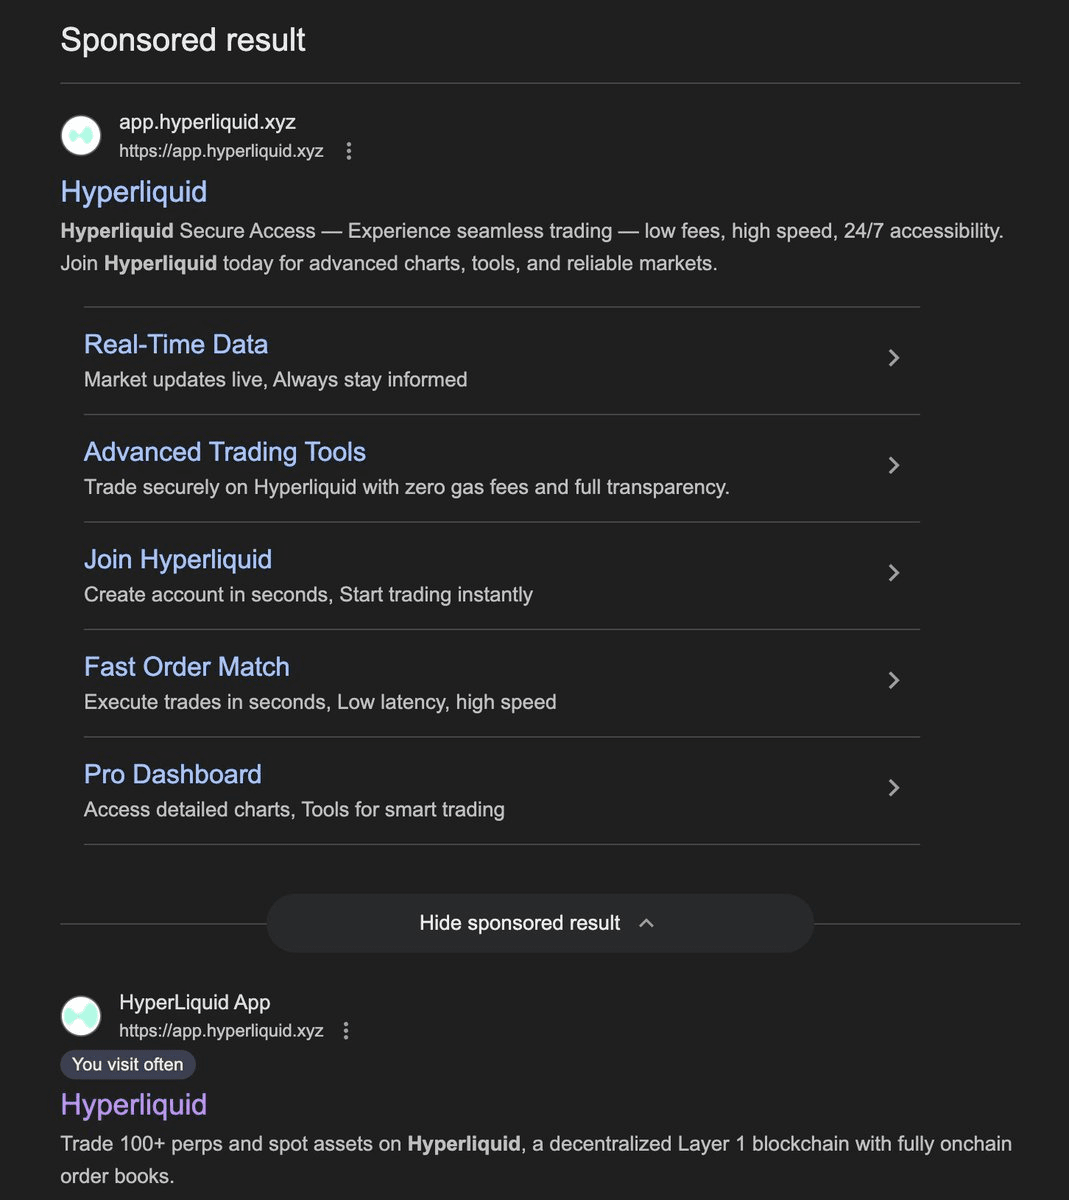Follow the Join Hyperliquid sitelink
This screenshot has height=1200, width=1069.
click(x=178, y=560)
